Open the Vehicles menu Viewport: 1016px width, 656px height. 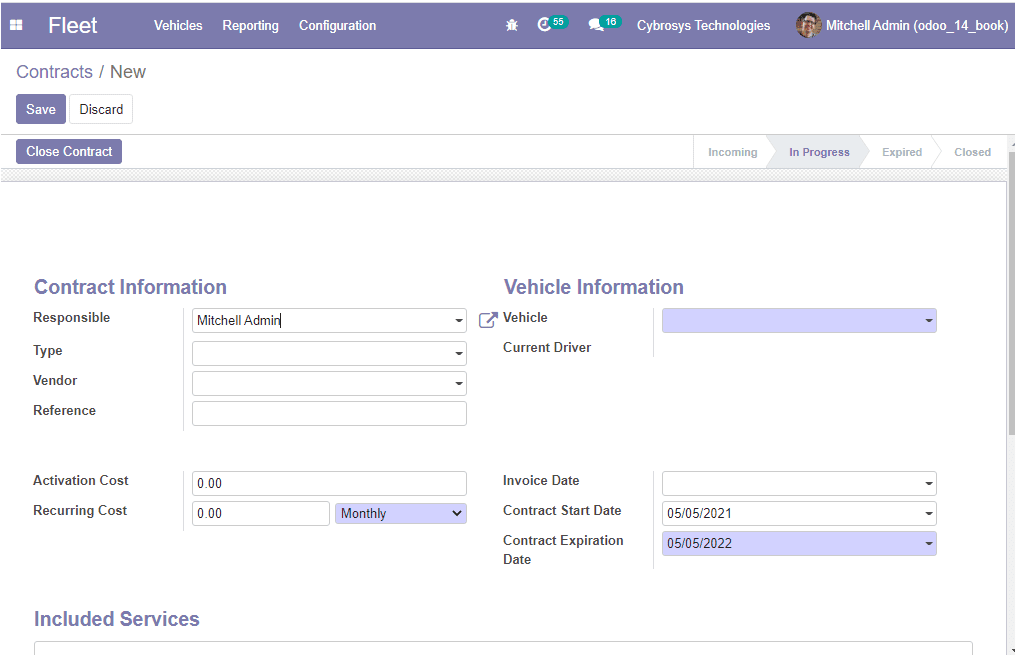pyautogui.click(x=178, y=25)
